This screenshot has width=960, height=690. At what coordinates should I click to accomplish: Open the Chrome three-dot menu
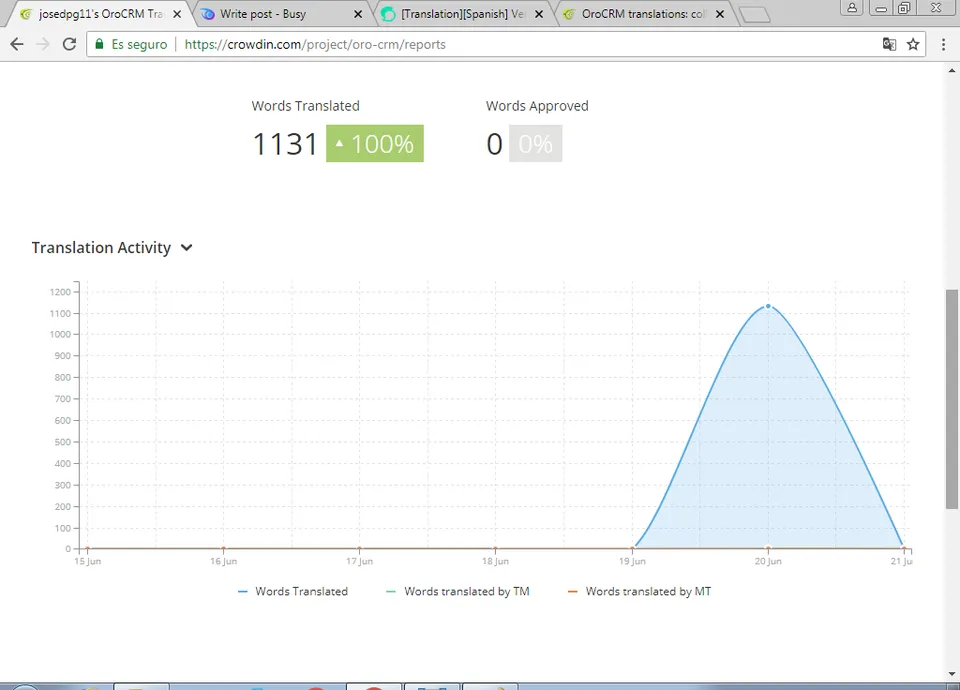tap(943, 44)
